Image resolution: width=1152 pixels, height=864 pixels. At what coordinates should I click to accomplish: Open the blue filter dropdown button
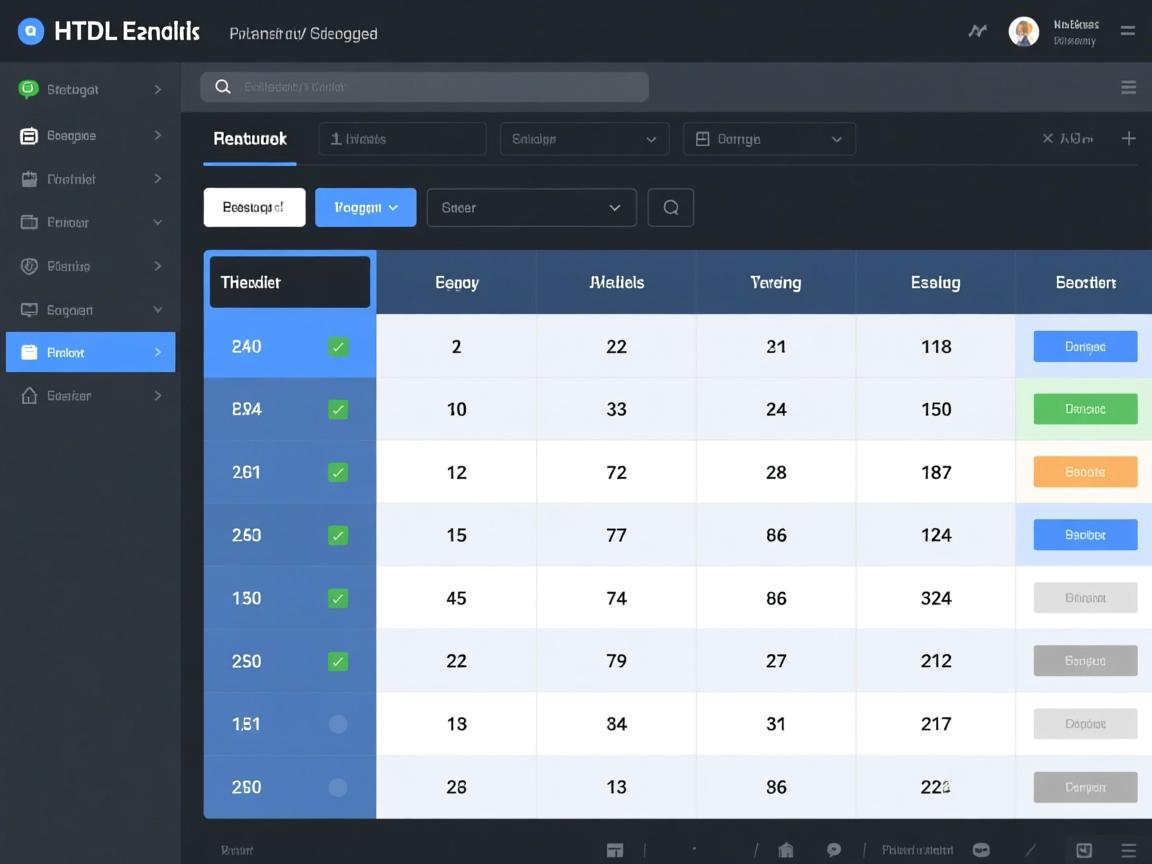[x=365, y=208]
